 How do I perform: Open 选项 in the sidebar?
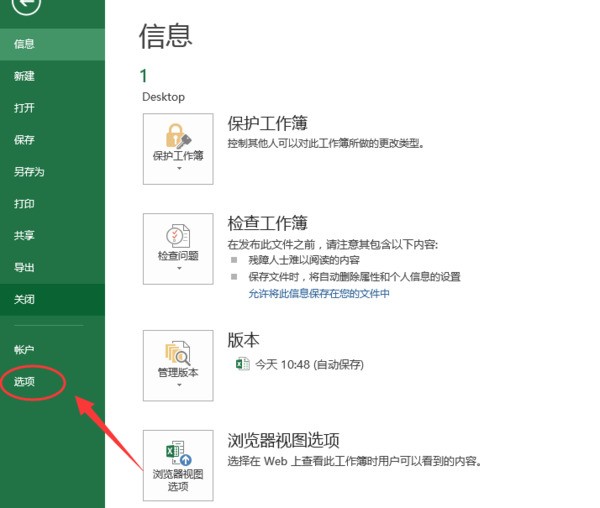click(24, 382)
